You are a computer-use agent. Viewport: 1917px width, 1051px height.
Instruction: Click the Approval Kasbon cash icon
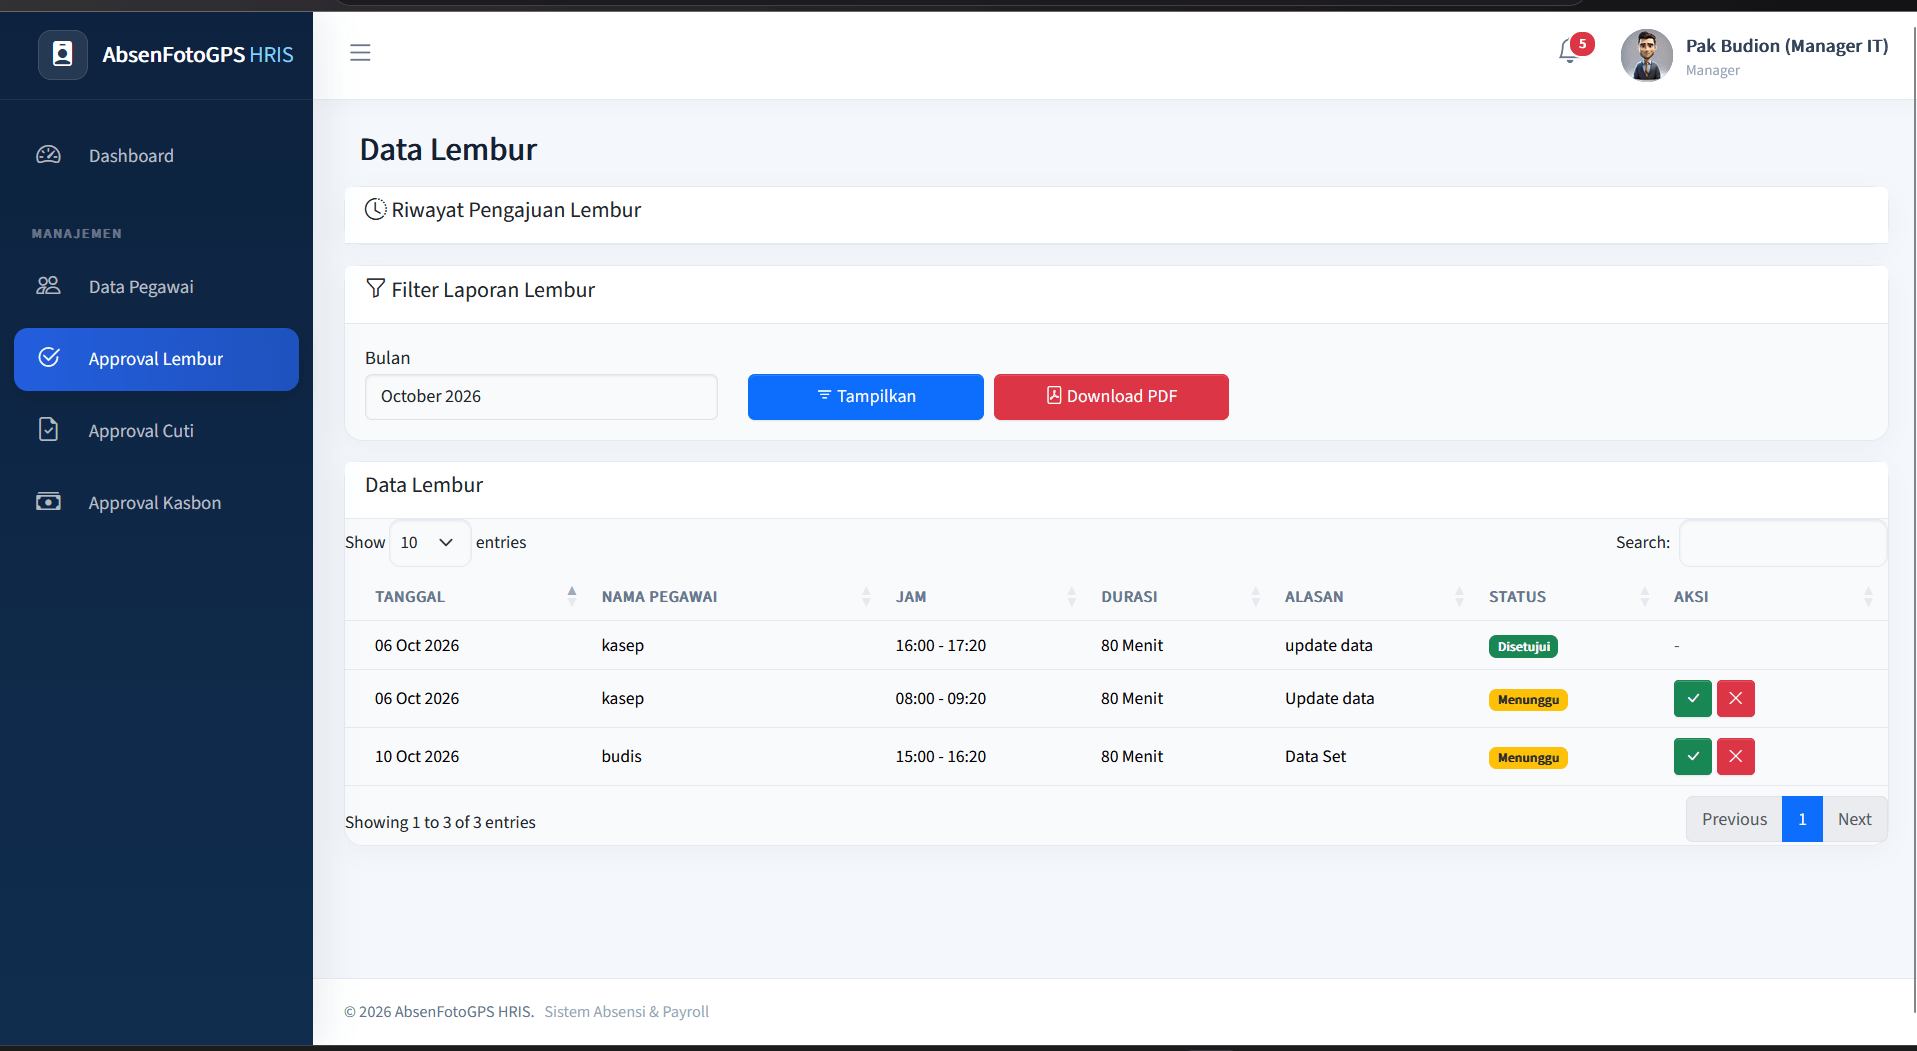click(x=48, y=502)
